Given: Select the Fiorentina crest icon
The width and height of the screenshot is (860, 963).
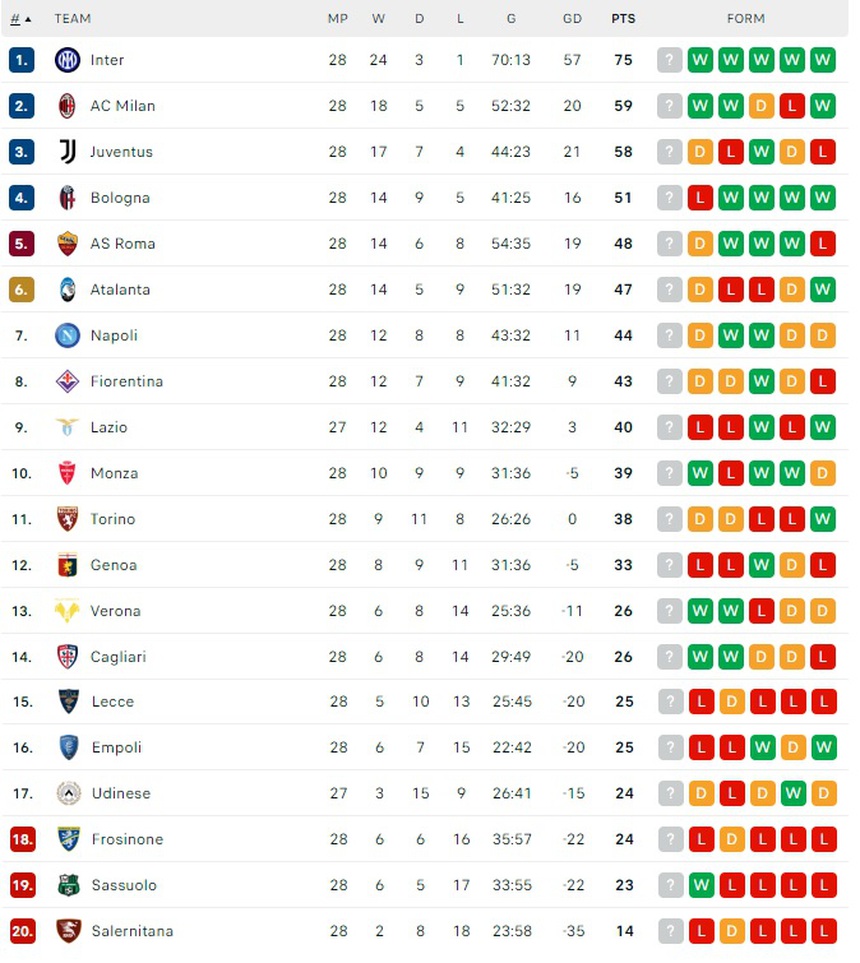Looking at the screenshot, I should (67, 381).
